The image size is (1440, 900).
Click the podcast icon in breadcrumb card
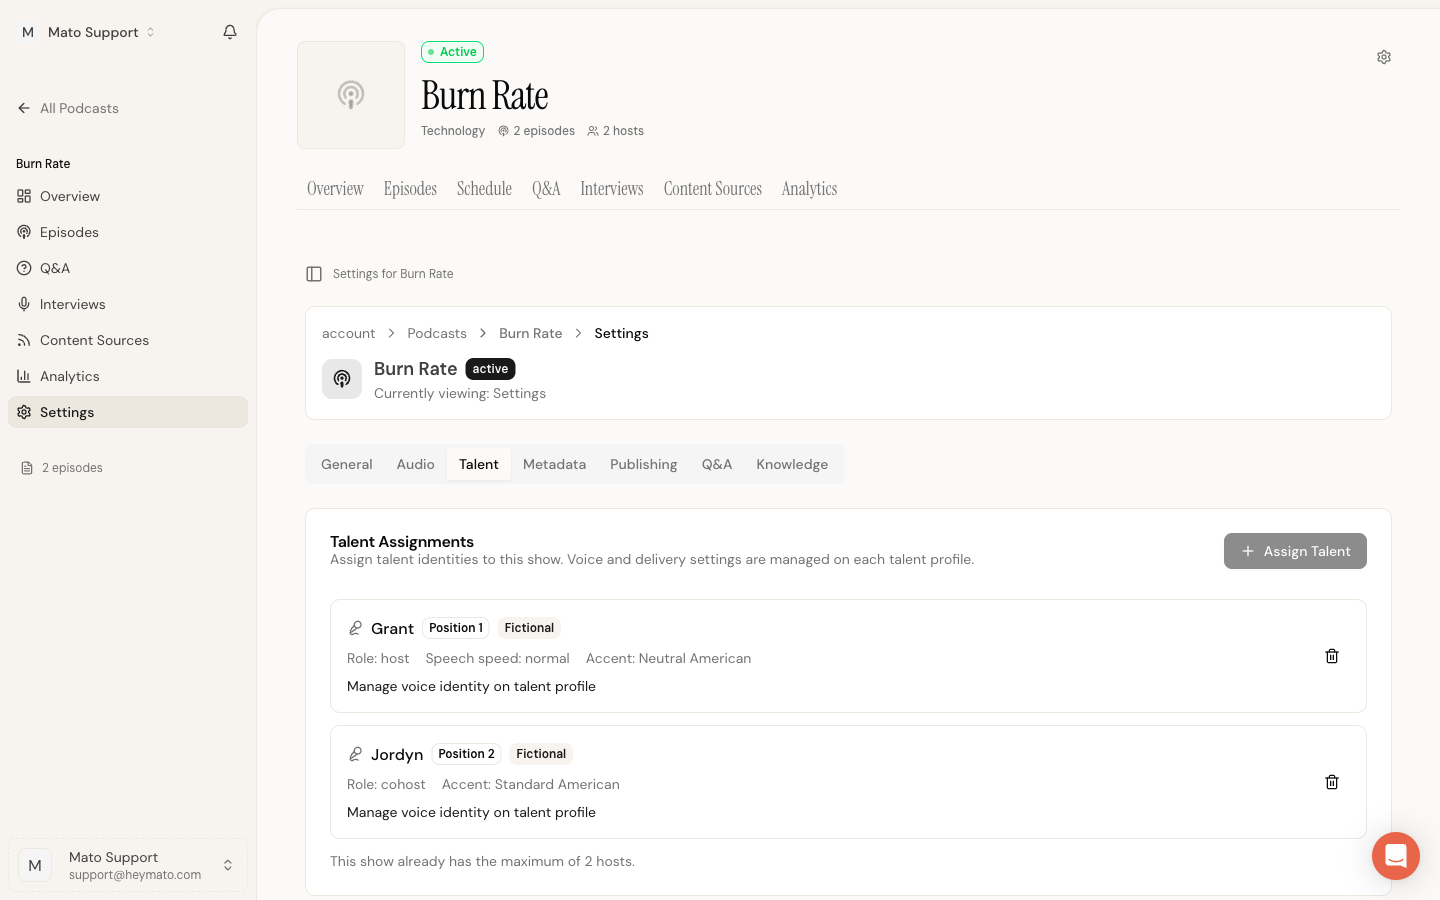(342, 379)
